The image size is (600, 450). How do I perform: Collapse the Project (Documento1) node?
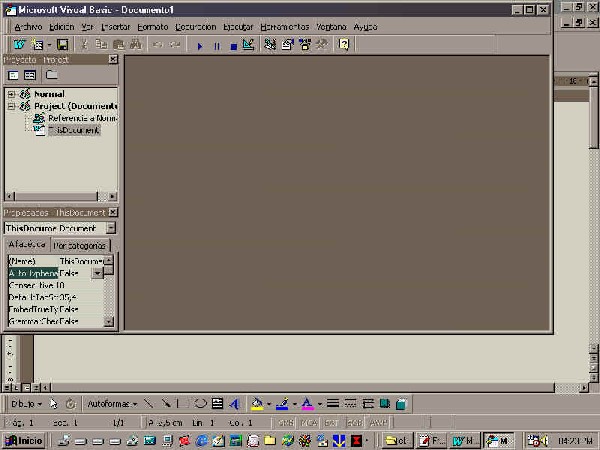(11, 106)
